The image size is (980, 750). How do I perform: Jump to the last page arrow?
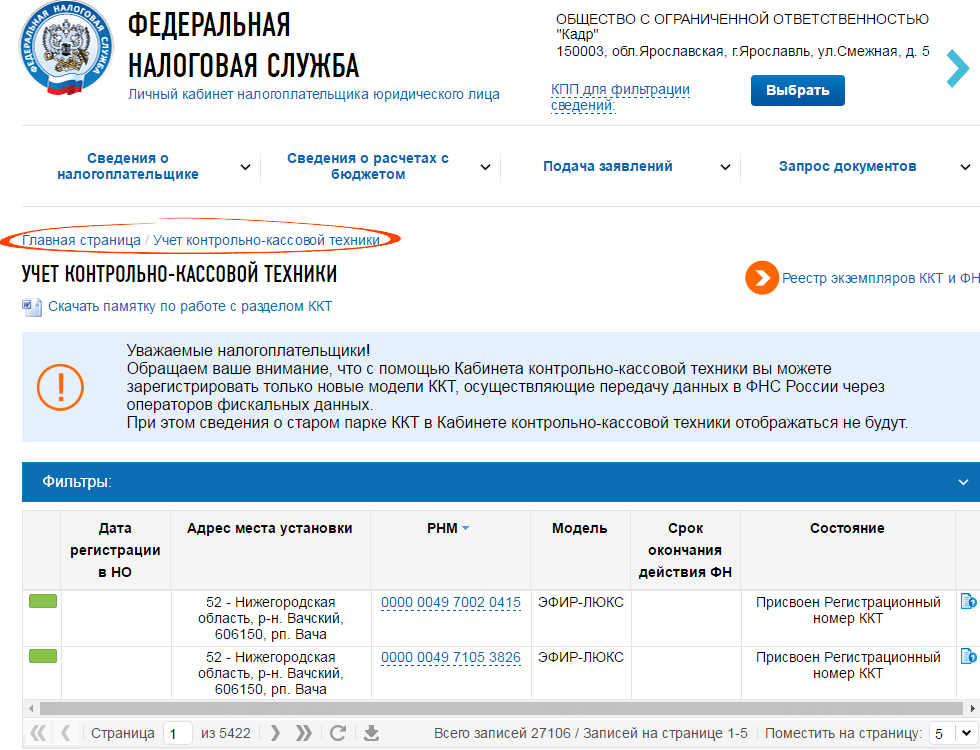pyautogui.click(x=304, y=733)
